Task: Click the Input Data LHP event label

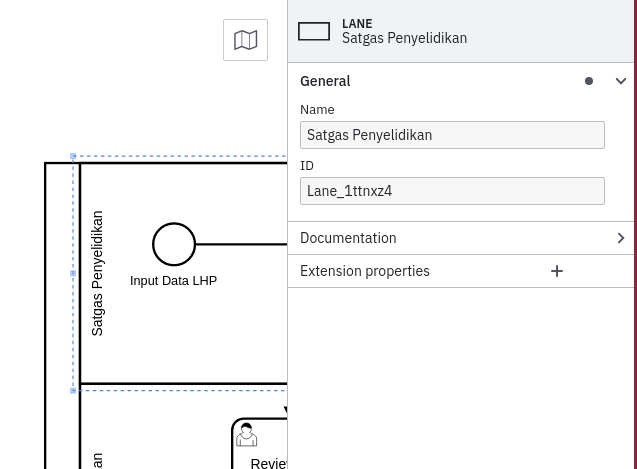Action: tap(173, 281)
